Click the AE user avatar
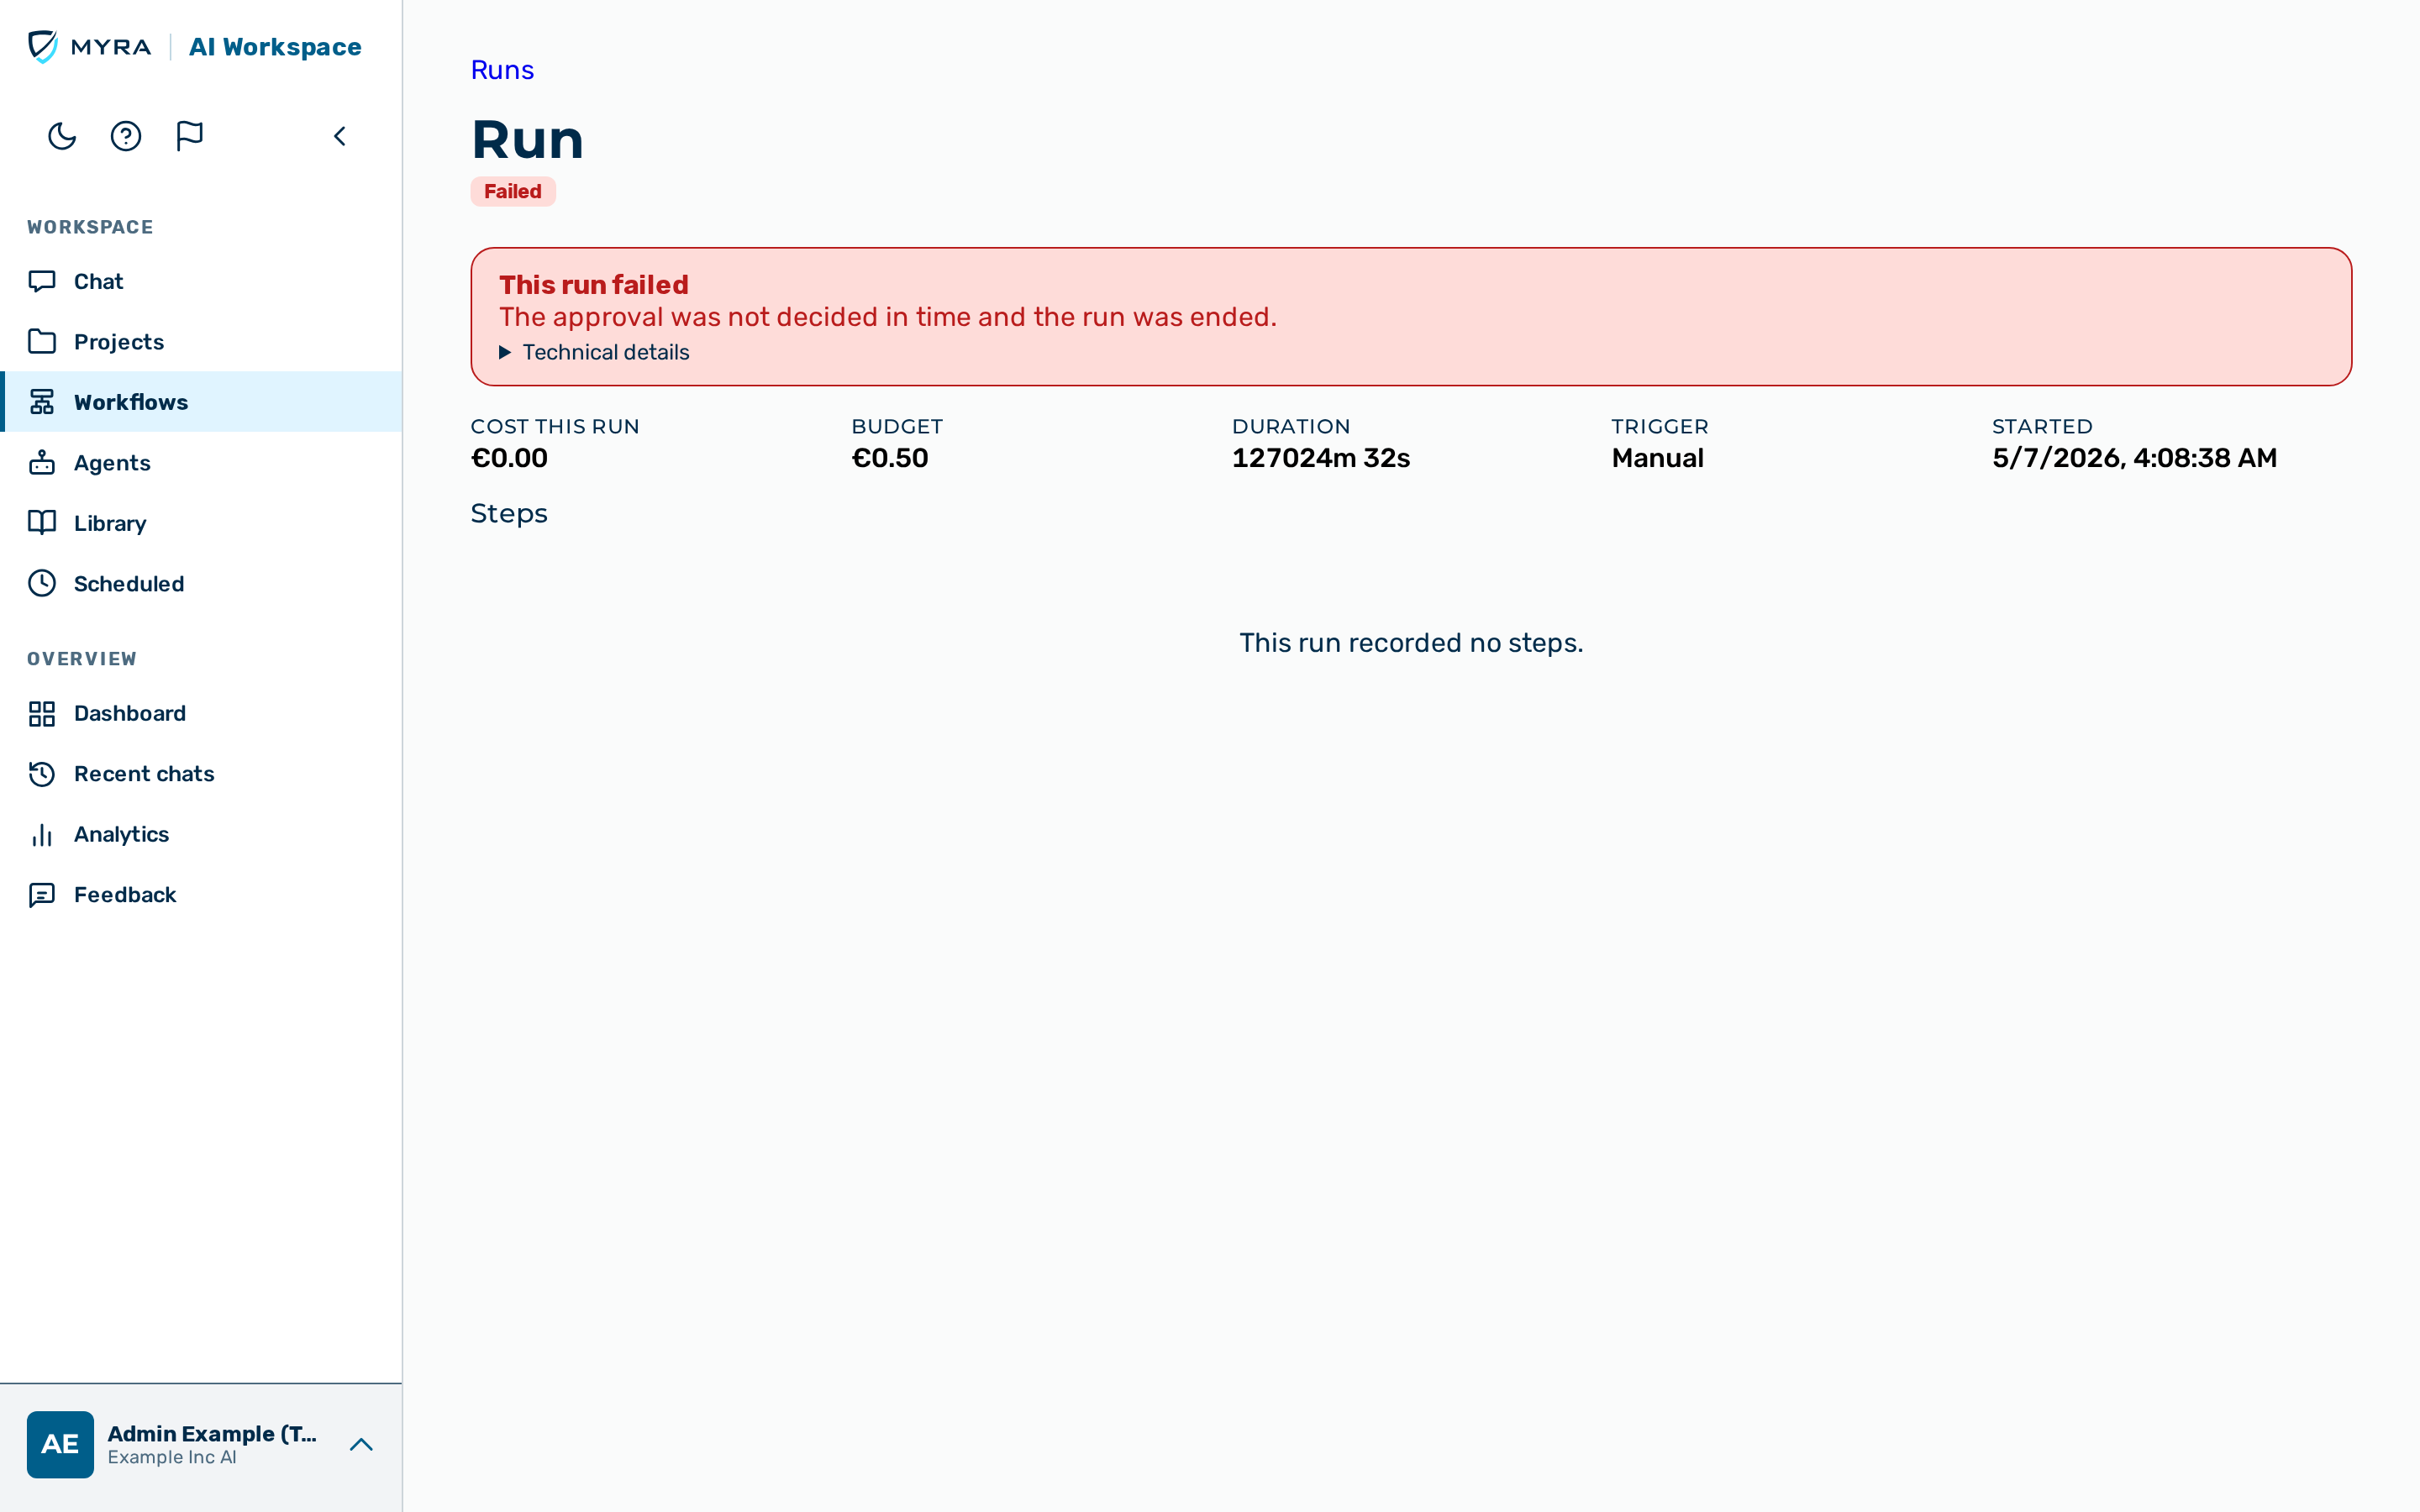The image size is (2420, 1512). pos(60,1444)
